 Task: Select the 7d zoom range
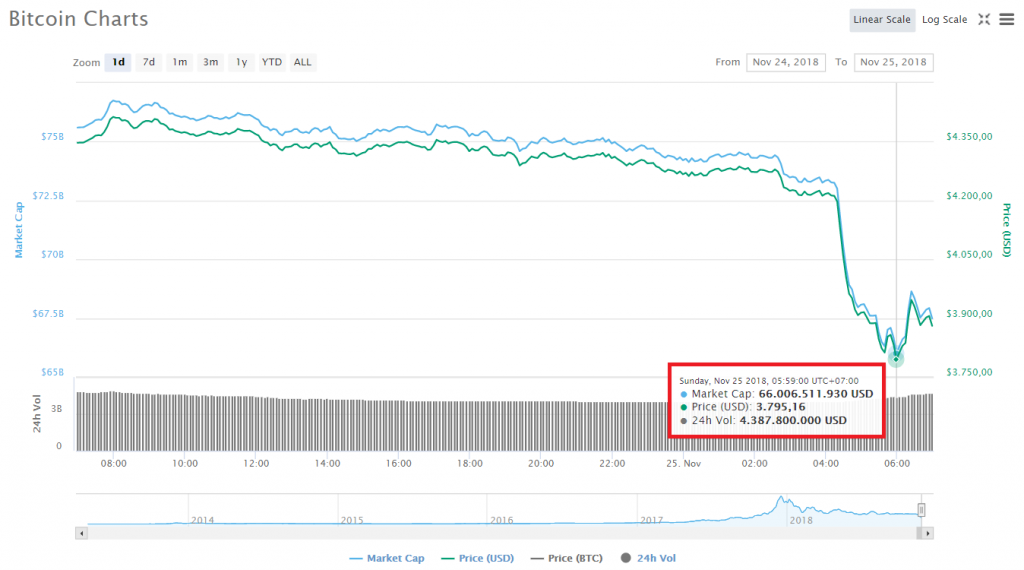tap(149, 62)
